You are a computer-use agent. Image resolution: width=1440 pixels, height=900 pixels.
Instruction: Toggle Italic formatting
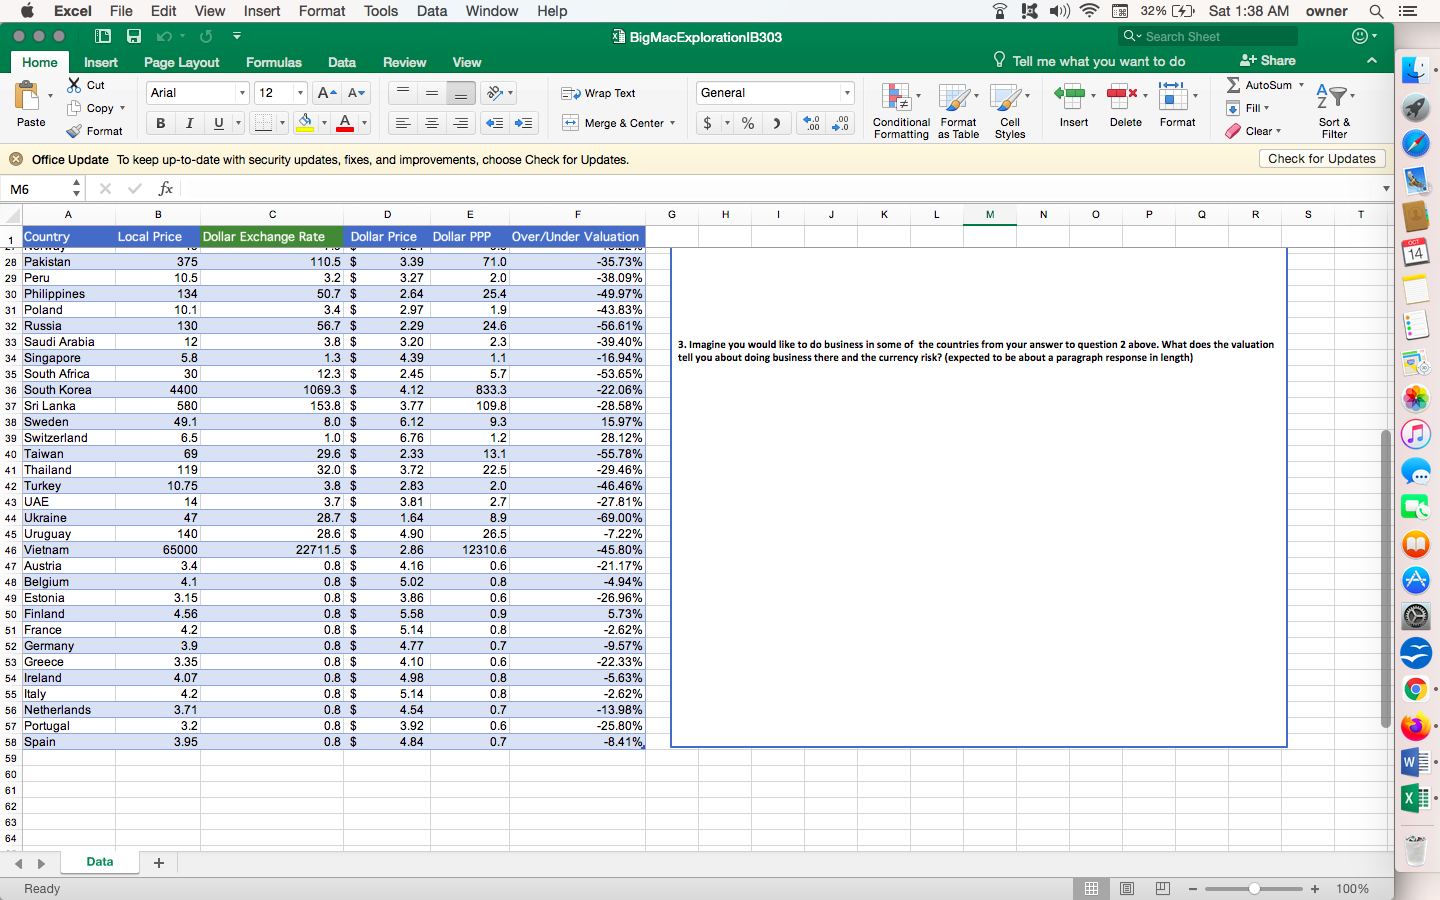189,123
